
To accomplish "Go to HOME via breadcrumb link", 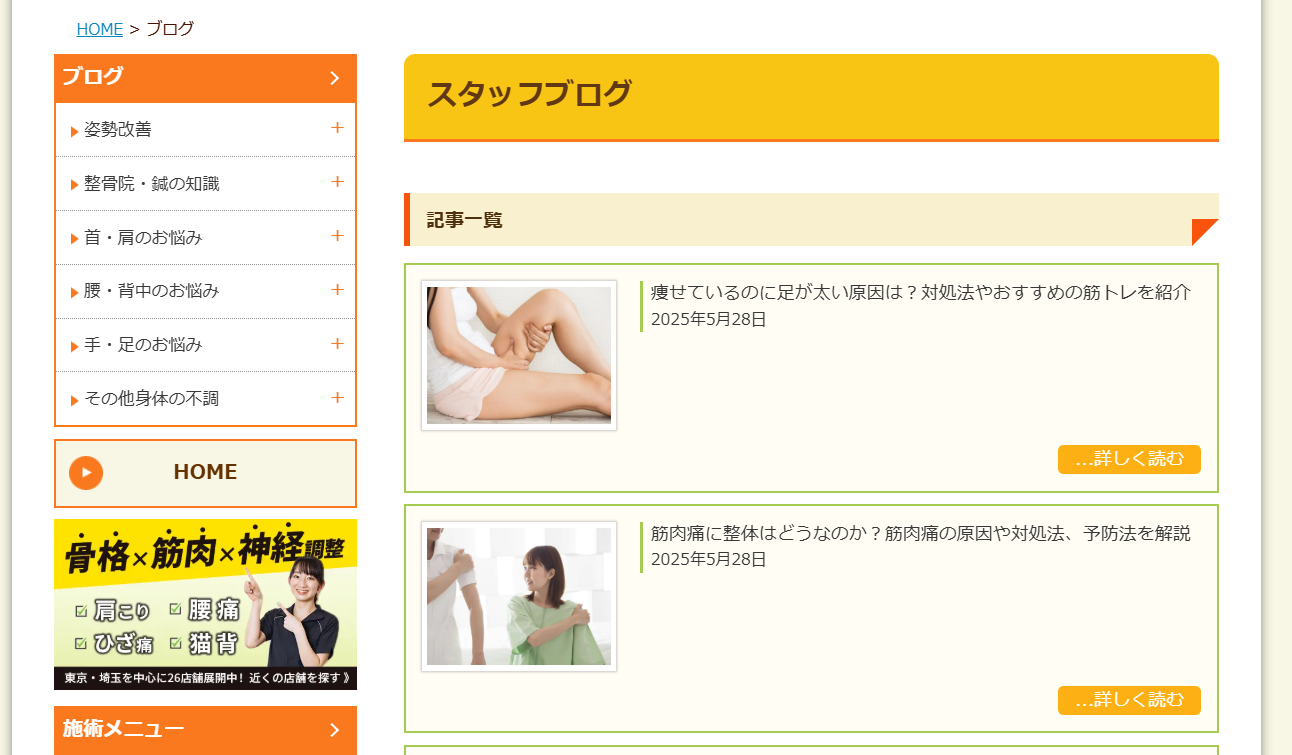I will [99, 29].
